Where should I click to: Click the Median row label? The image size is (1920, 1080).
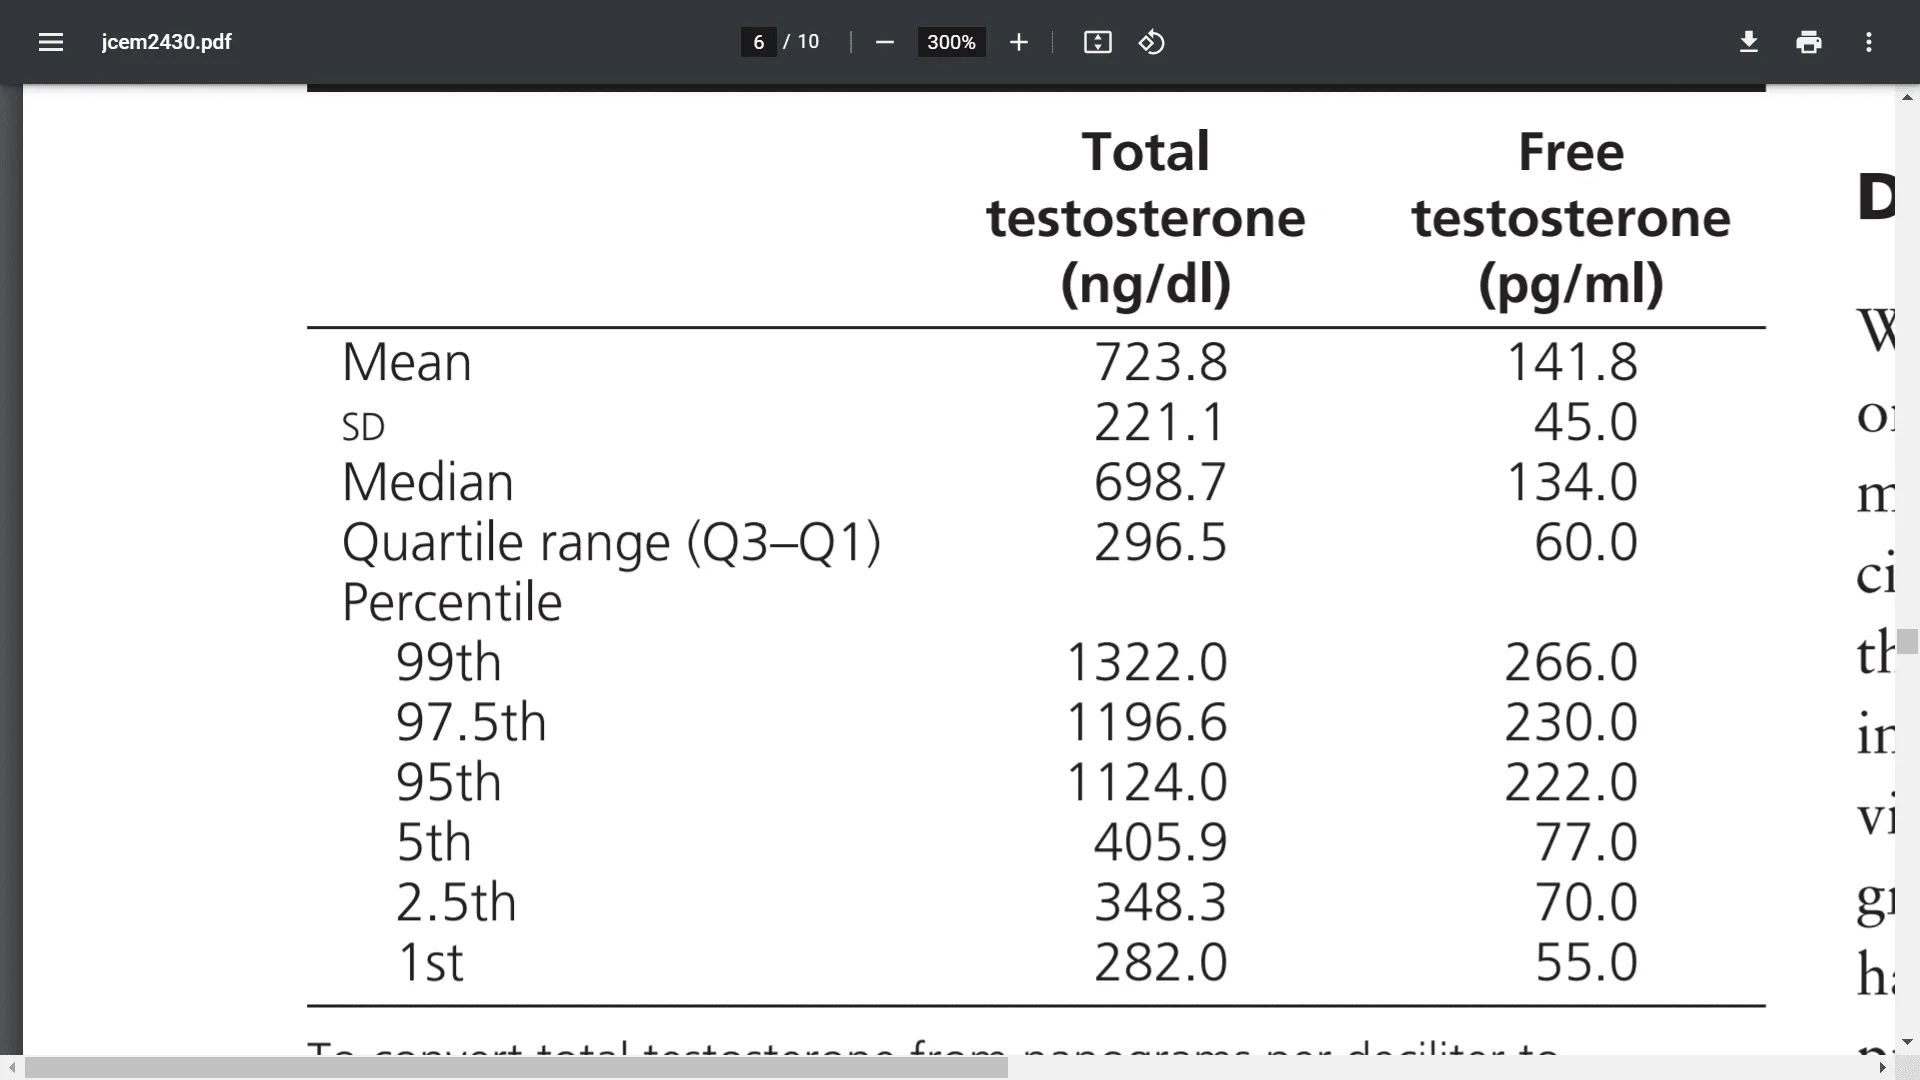(x=427, y=482)
